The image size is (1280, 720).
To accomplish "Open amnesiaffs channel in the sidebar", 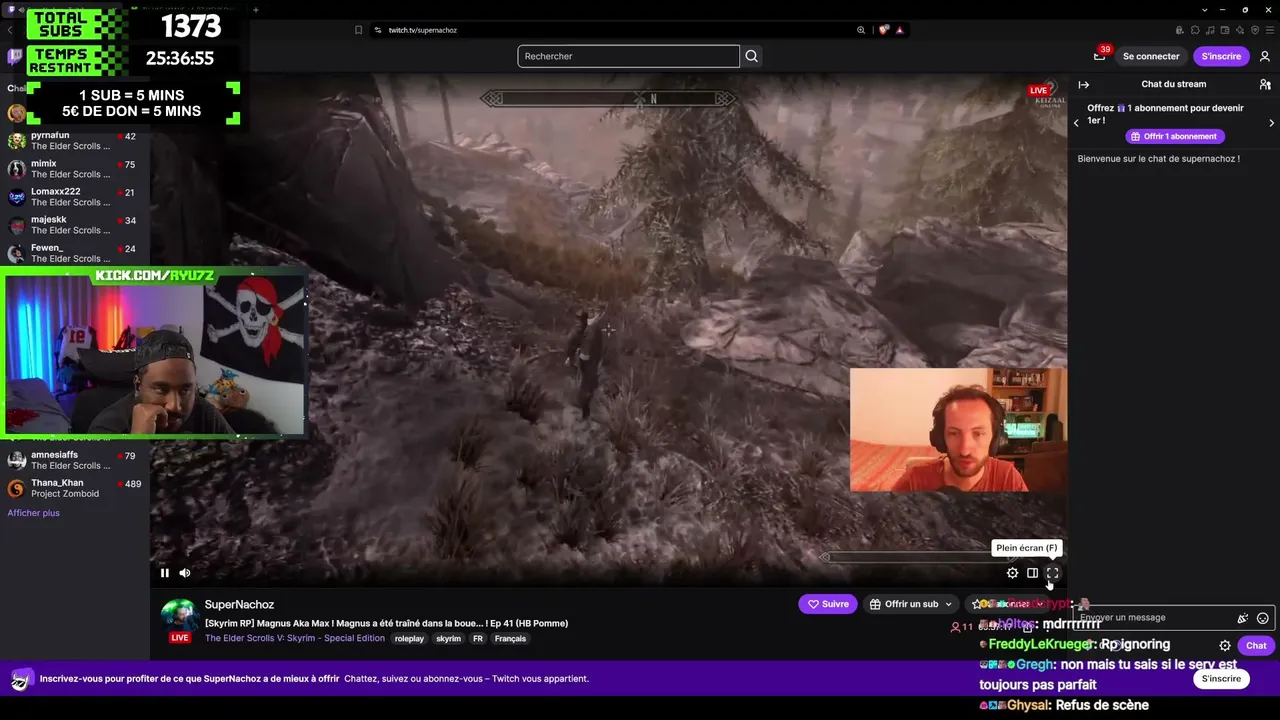I will click(x=75, y=460).
